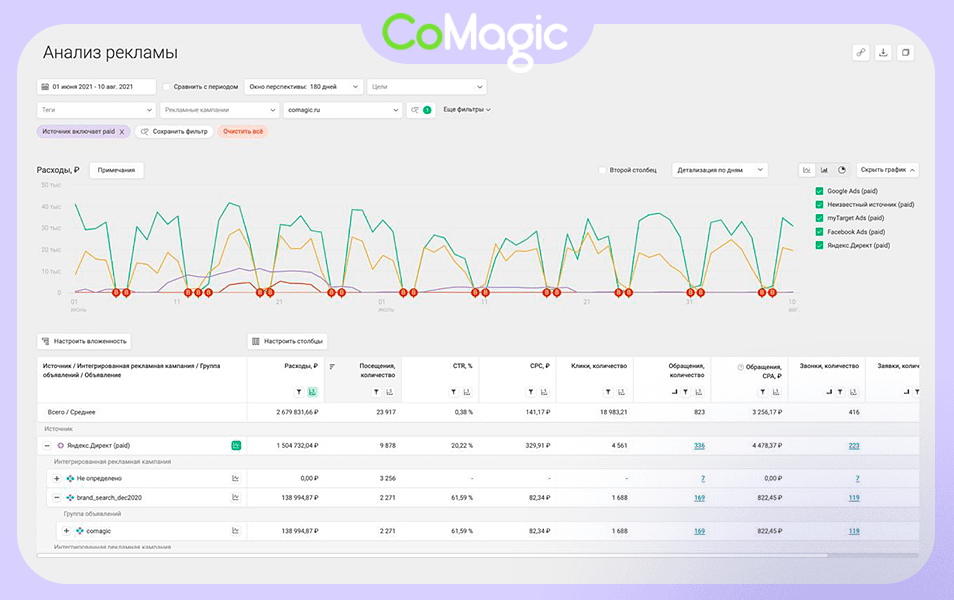The height and width of the screenshot is (600, 954).
Task: Open Яндекс.Директ Звонки link 223
Action: tap(854, 446)
